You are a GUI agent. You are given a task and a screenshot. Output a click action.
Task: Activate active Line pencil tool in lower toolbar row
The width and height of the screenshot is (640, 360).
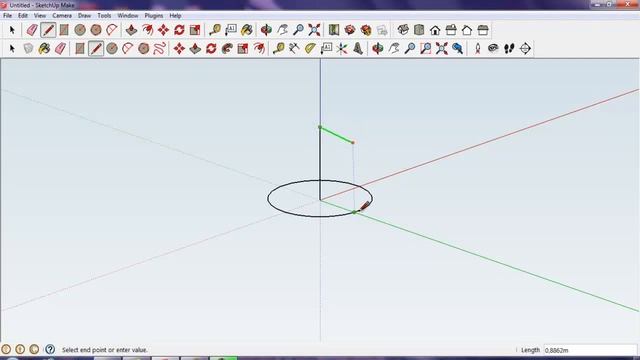click(x=96, y=49)
